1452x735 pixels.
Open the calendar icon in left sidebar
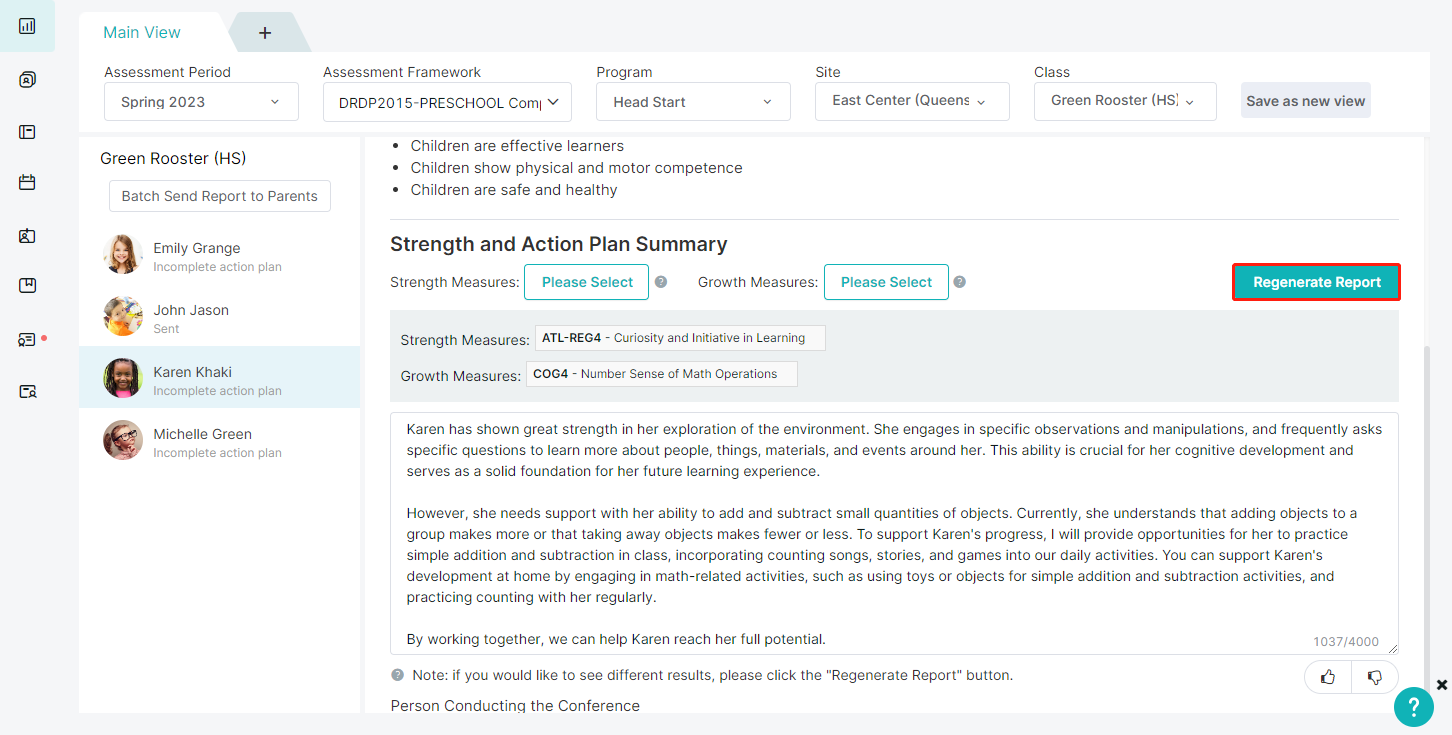coord(27,182)
